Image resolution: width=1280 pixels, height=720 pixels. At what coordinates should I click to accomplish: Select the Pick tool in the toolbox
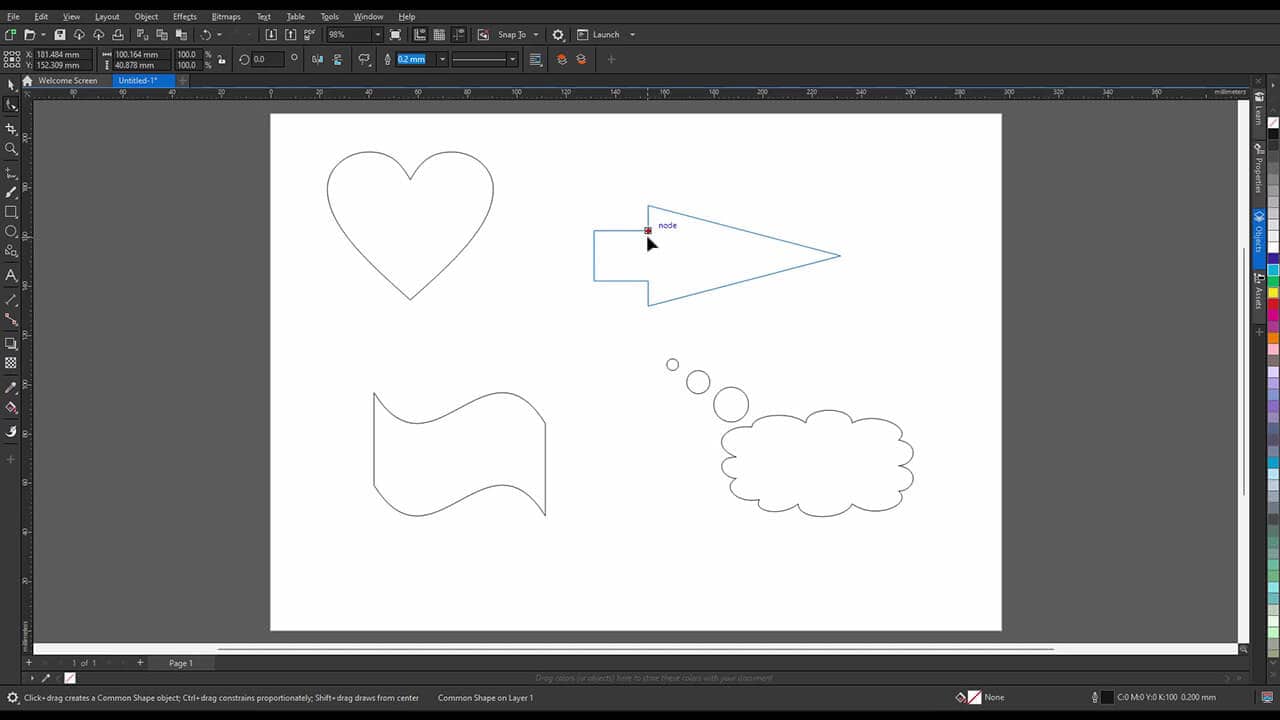tap(11, 85)
